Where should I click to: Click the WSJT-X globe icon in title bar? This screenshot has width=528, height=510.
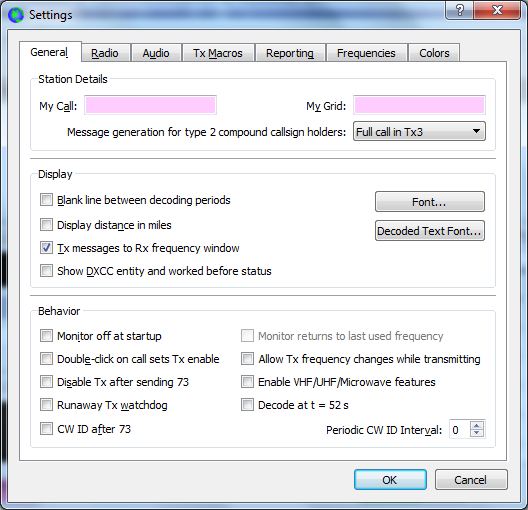[x=15, y=15]
